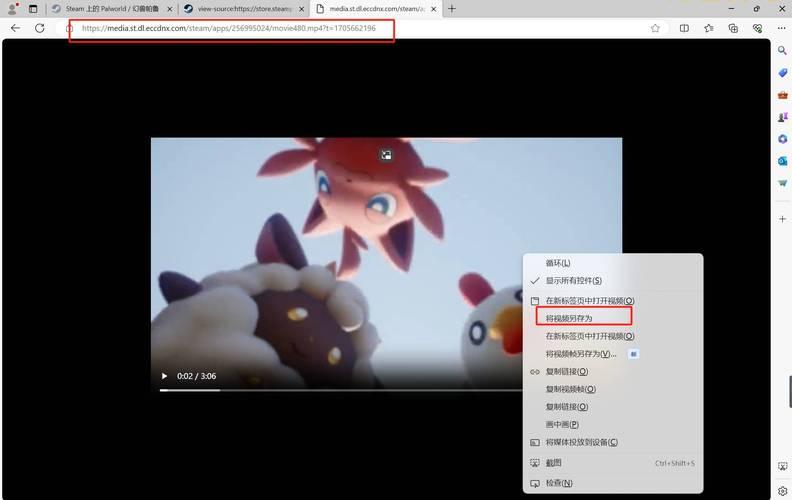This screenshot has width=792, height=500.
Task: Click the favorites star in address bar
Action: click(x=655, y=28)
